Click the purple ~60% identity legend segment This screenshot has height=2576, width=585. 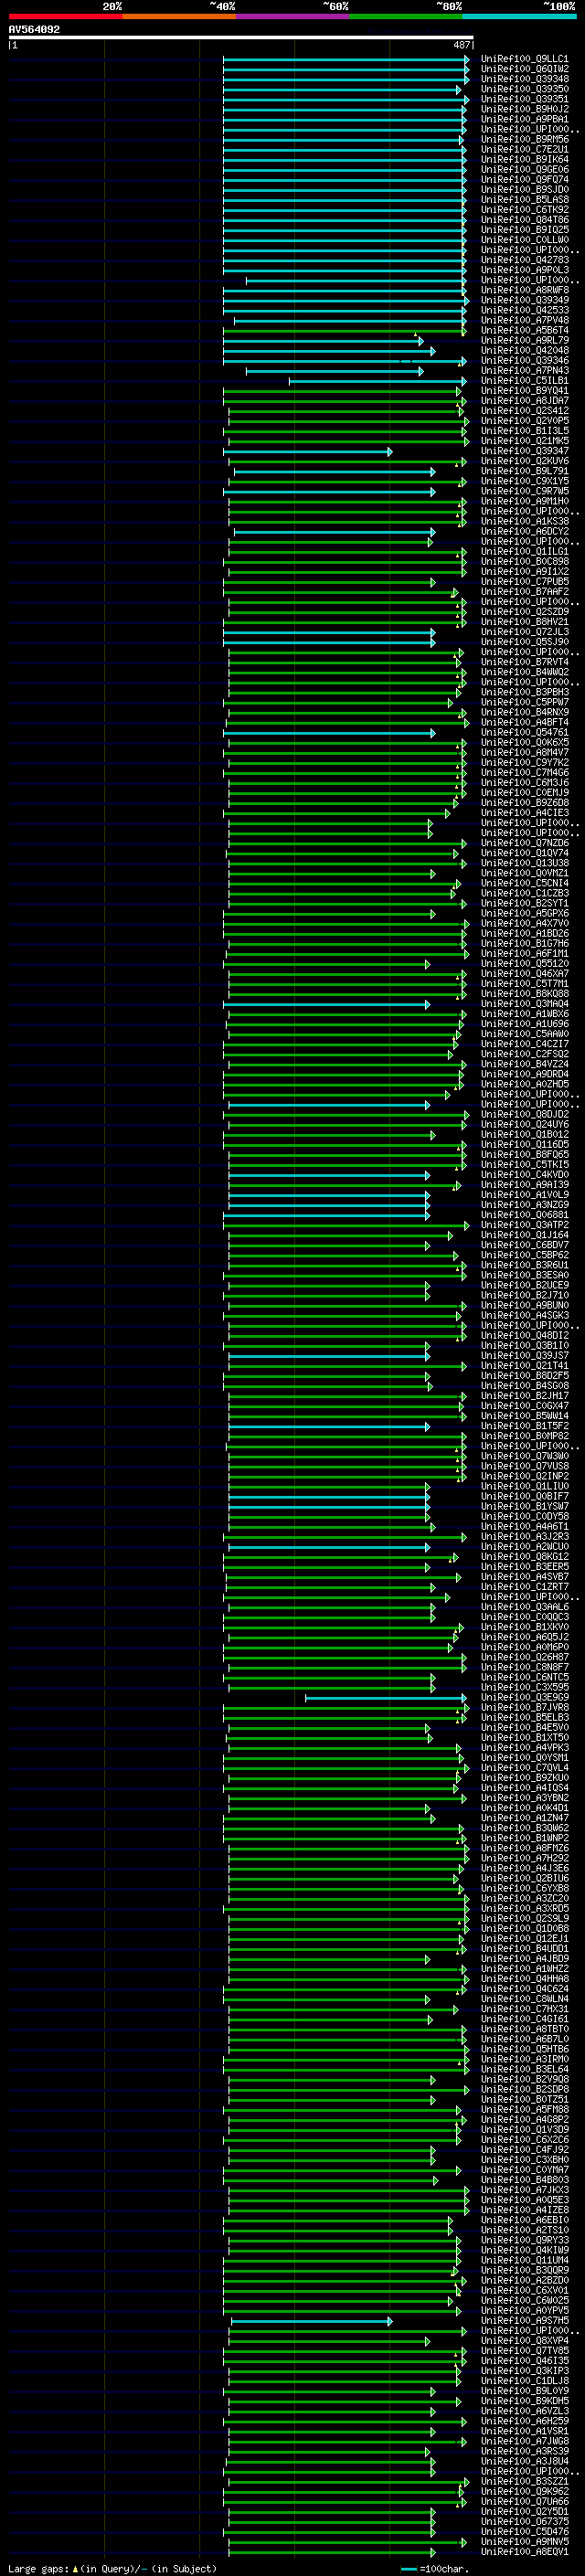pos(292,16)
